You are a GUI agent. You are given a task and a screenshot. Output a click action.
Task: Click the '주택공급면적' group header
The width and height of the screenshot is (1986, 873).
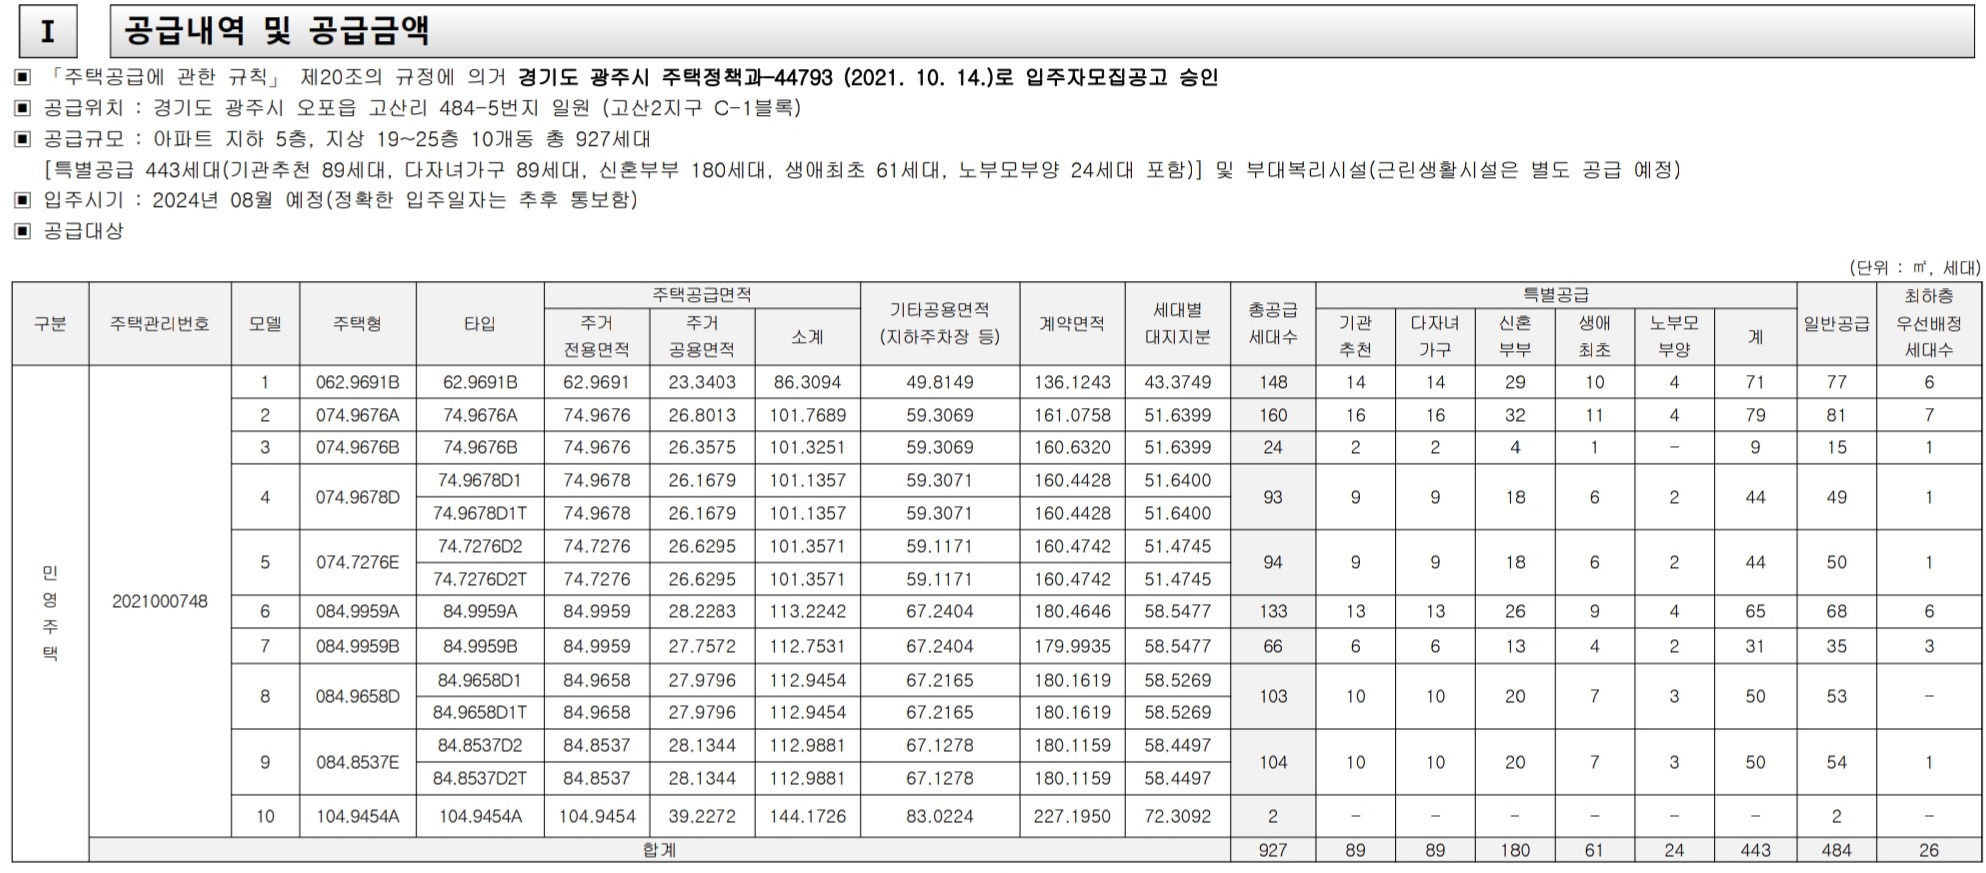click(x=702, y=295)
